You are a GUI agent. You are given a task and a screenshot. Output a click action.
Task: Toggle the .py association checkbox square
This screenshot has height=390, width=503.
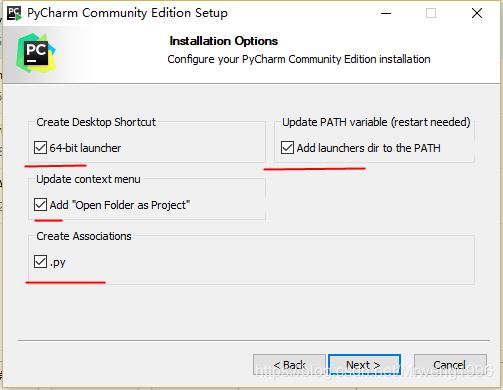pos(40,261)
